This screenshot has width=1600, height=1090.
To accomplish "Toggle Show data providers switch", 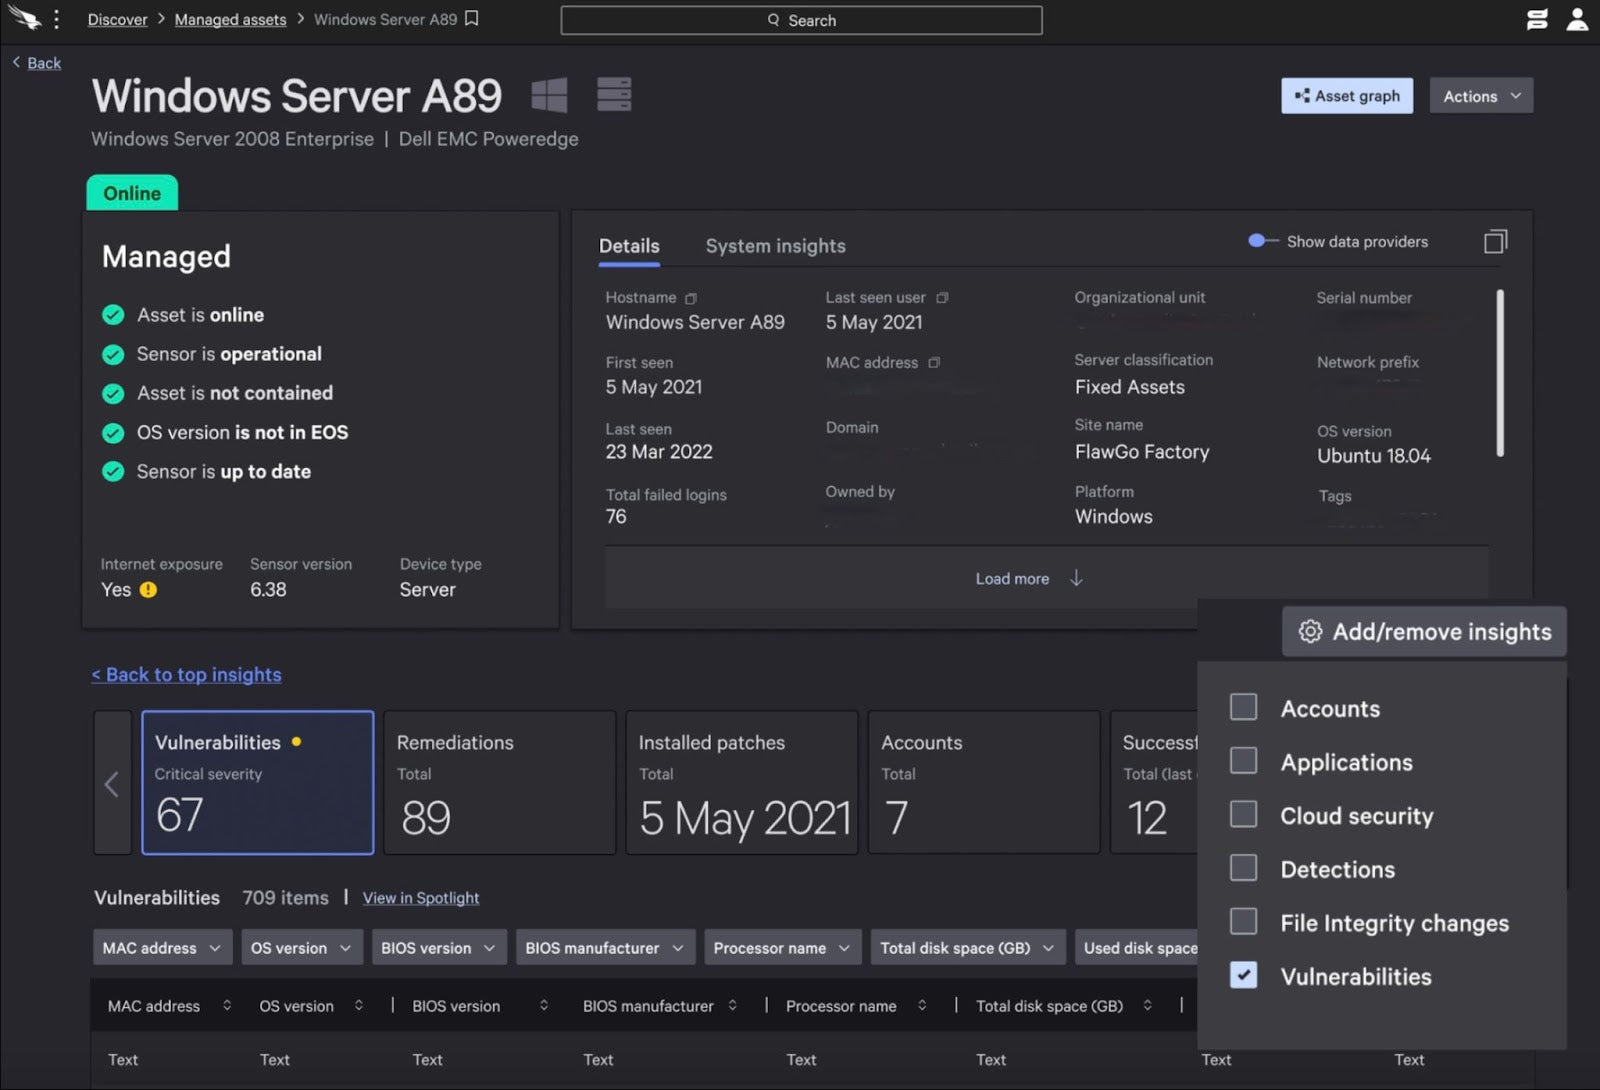I will tap(1262, 241).
